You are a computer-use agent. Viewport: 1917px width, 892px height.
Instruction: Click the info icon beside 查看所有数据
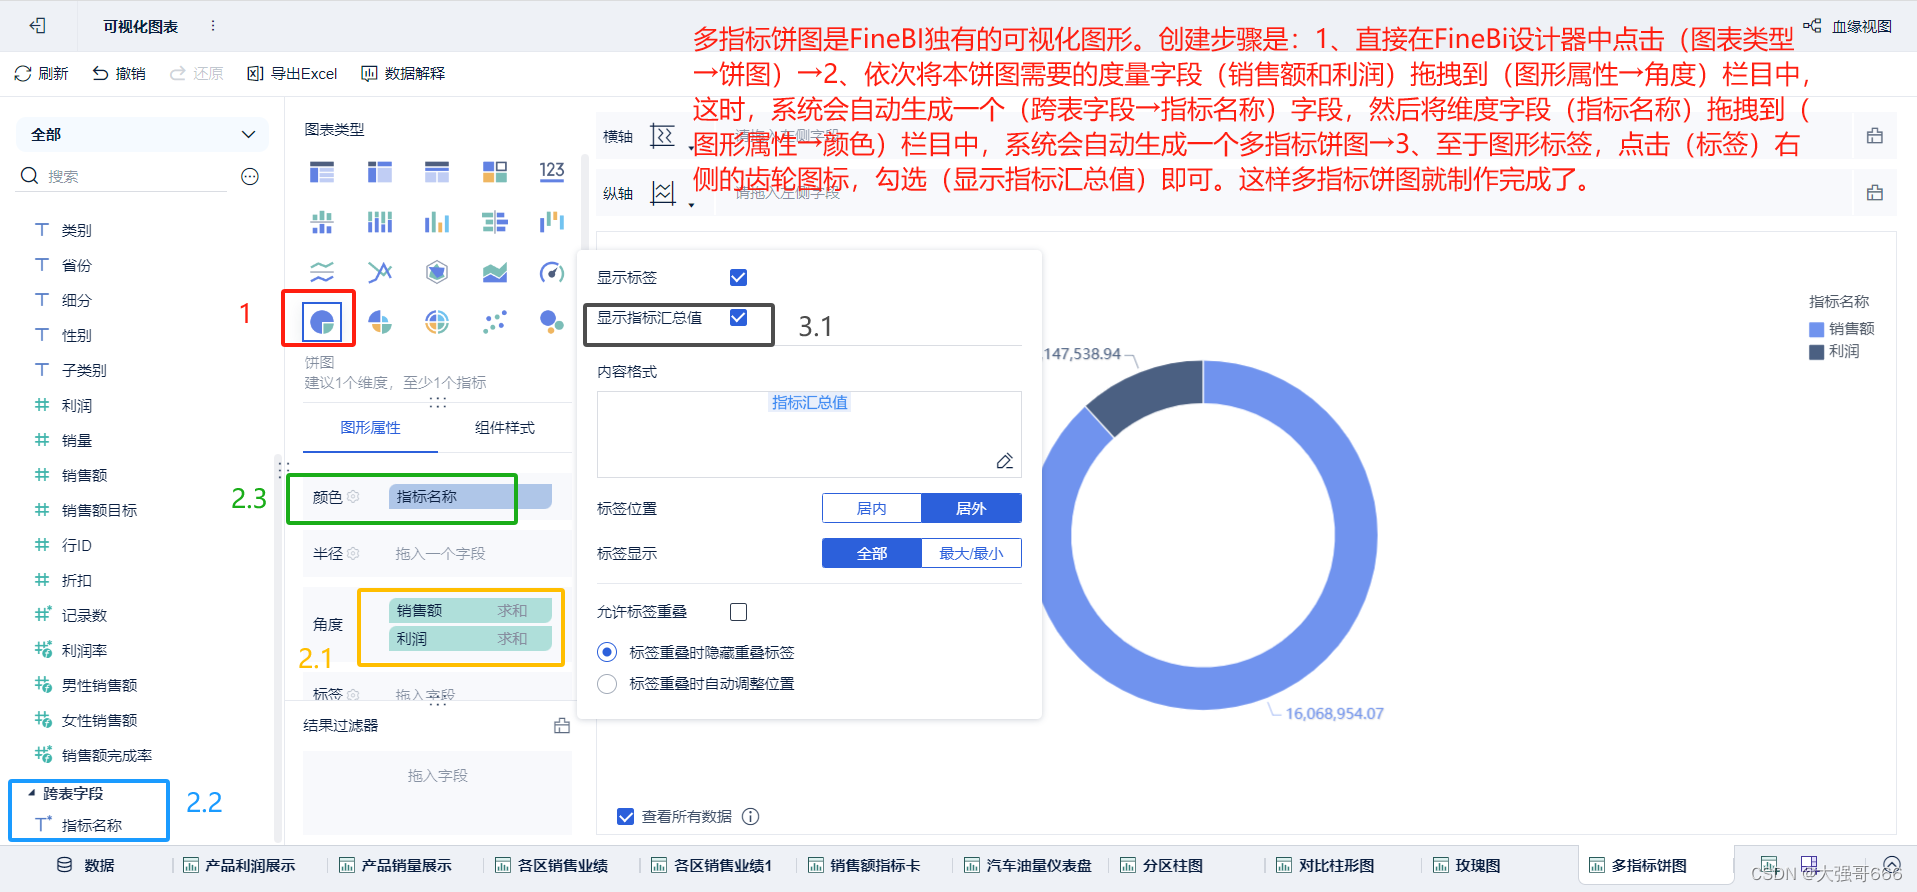[751, 816]
